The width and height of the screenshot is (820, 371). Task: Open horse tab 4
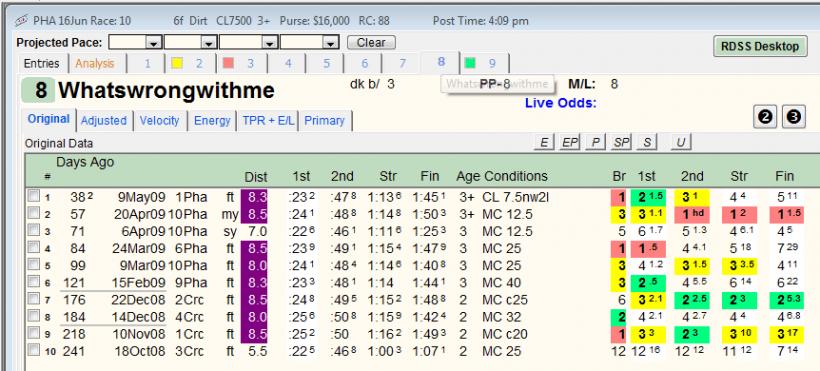[x=288, y=64]
